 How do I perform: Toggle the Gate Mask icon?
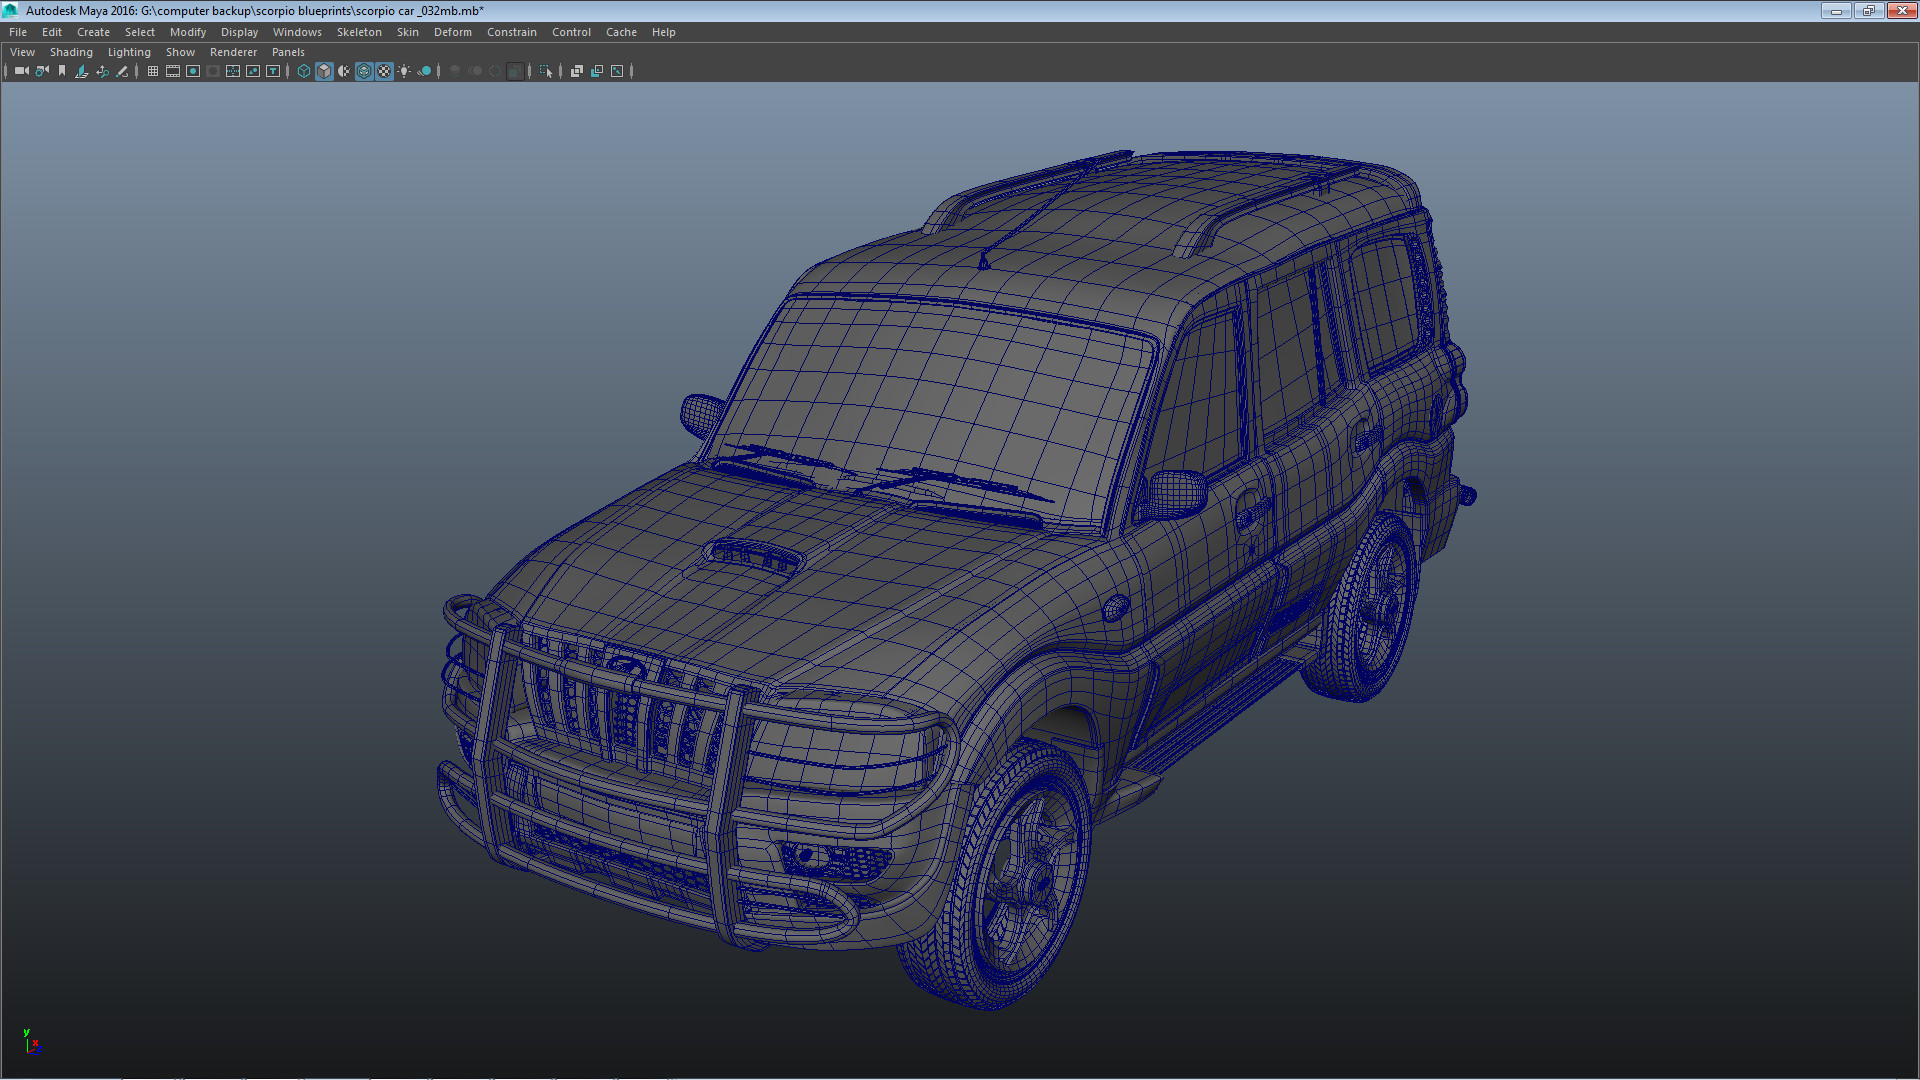coord(213,71)
